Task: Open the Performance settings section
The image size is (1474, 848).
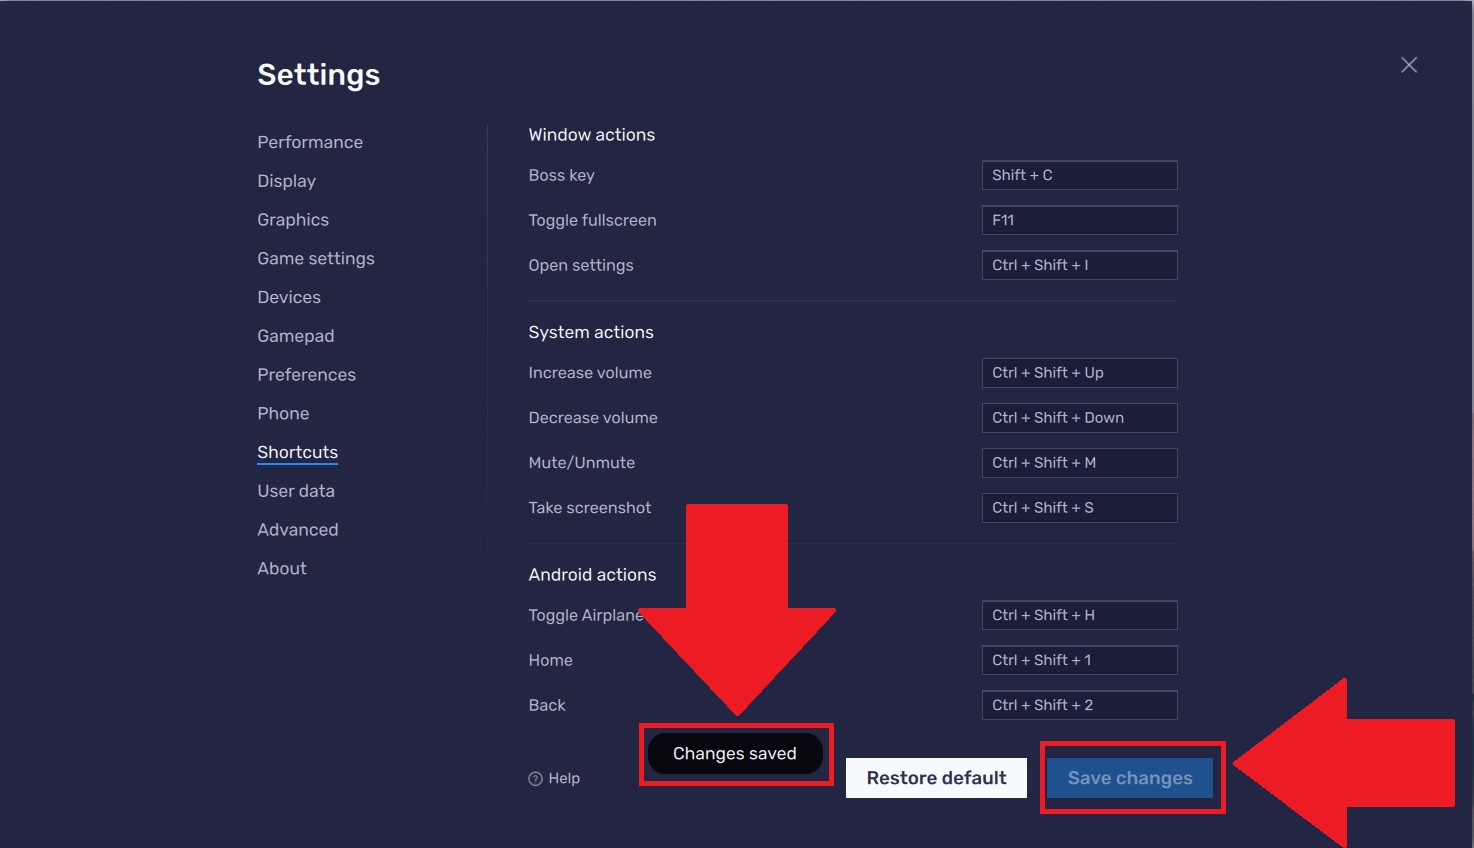Action: tap(310, 142)
